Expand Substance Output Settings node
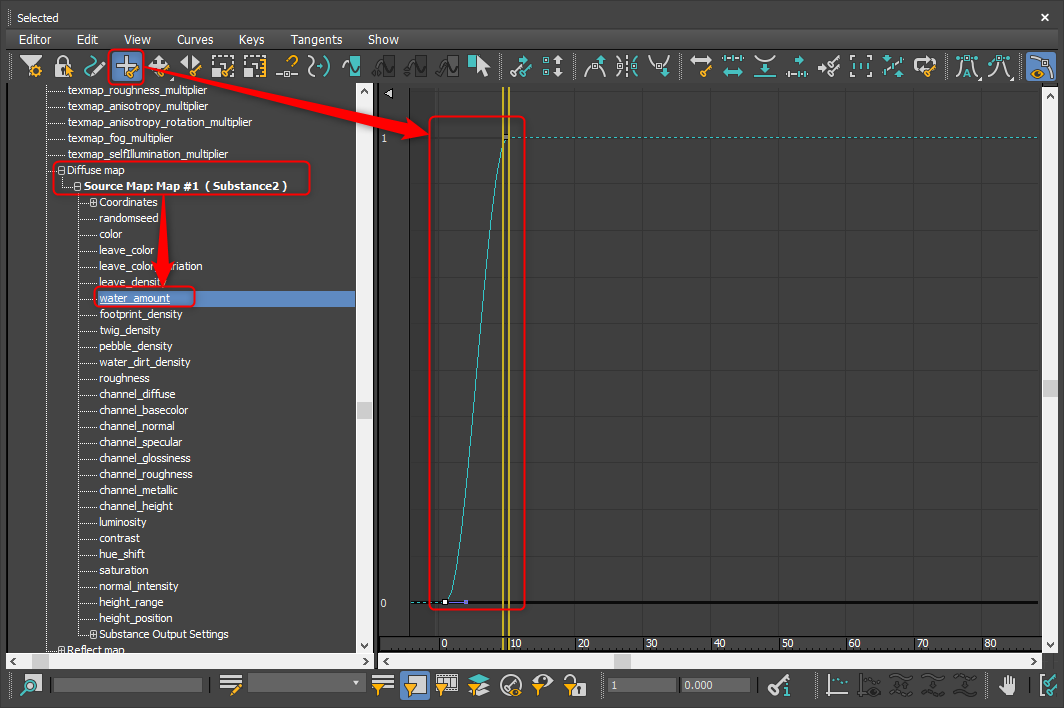The width and height of the screenshot is (1064, 708). tap(93, 634)
